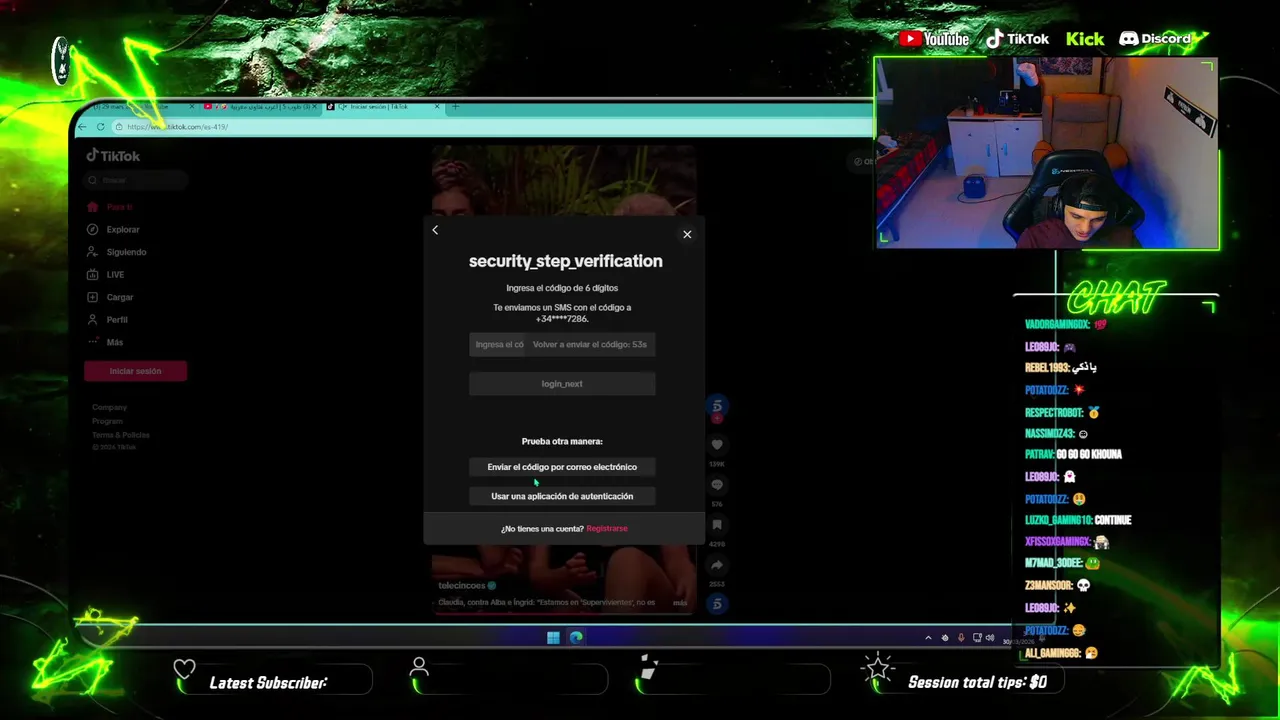Open LIVE in the sidebar
Image resolution: width=1280 pixels, height=720 pixels.
(x=106, y=274)
